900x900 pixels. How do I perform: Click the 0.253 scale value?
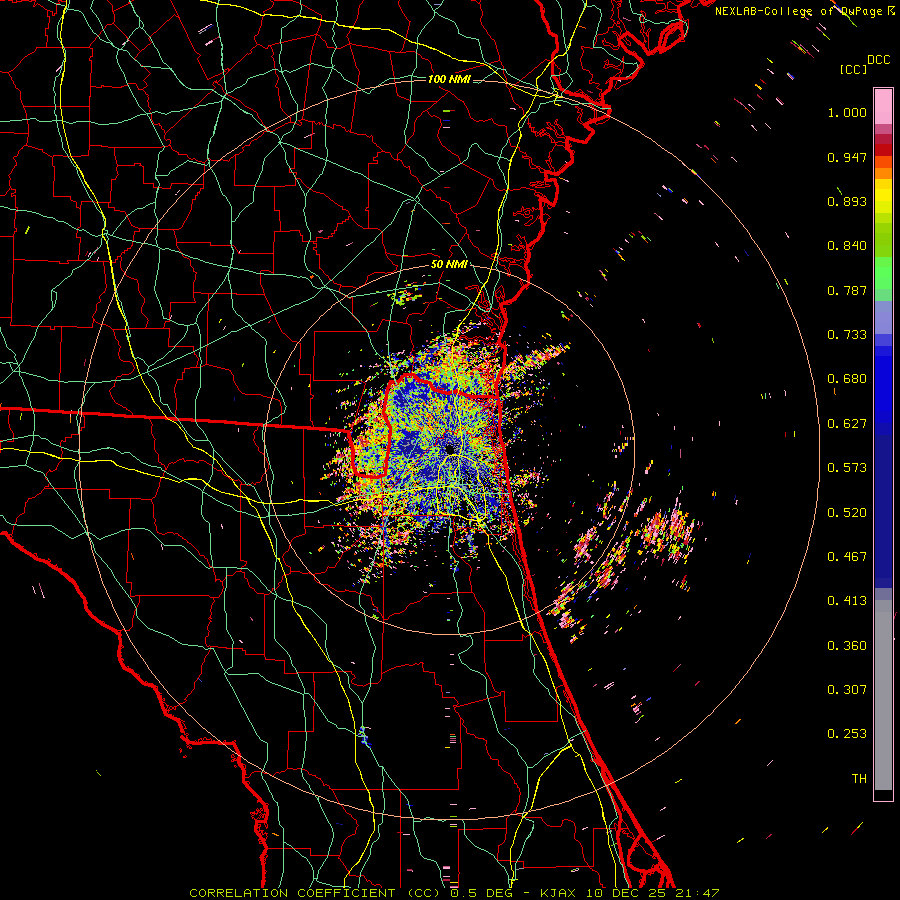(x=847, y=734)
